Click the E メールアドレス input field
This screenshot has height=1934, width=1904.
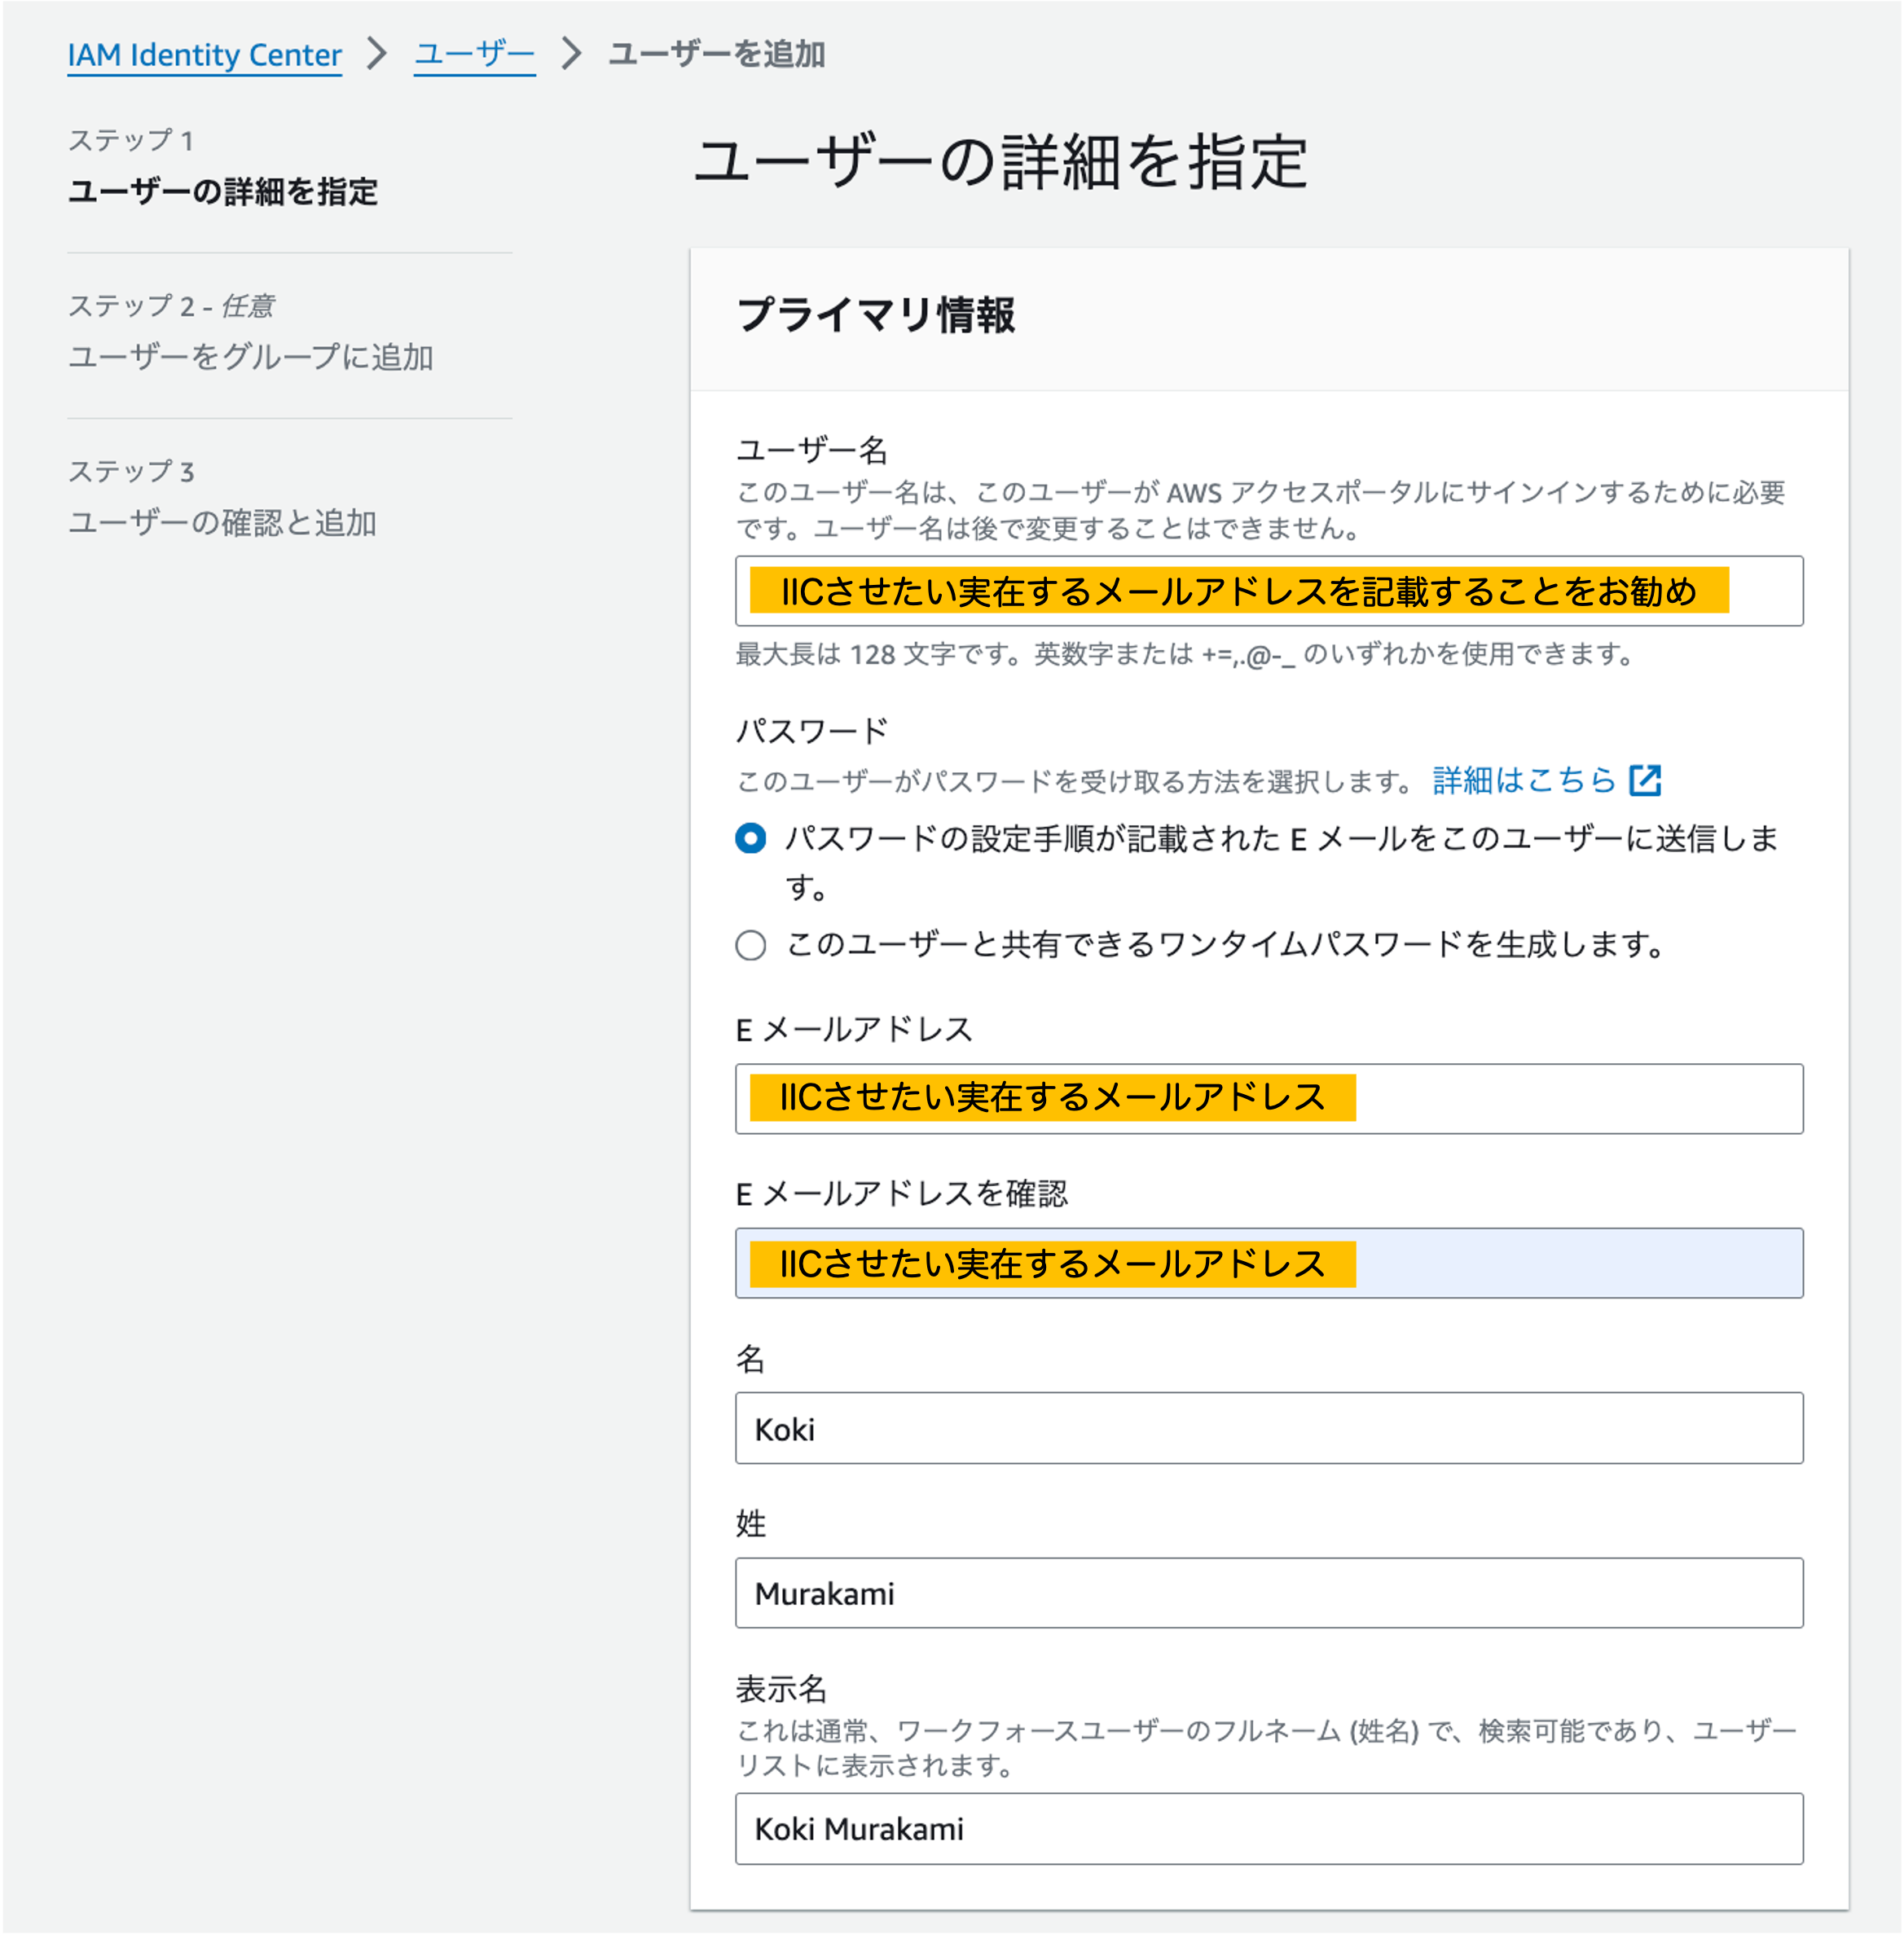tap(1268, 1098)
